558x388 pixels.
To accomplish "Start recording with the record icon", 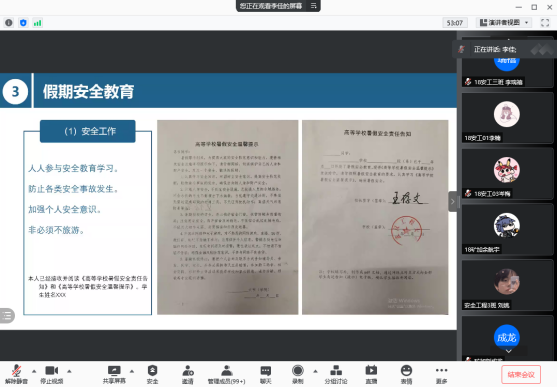I will pyautogui.click(x=298, y=374).
